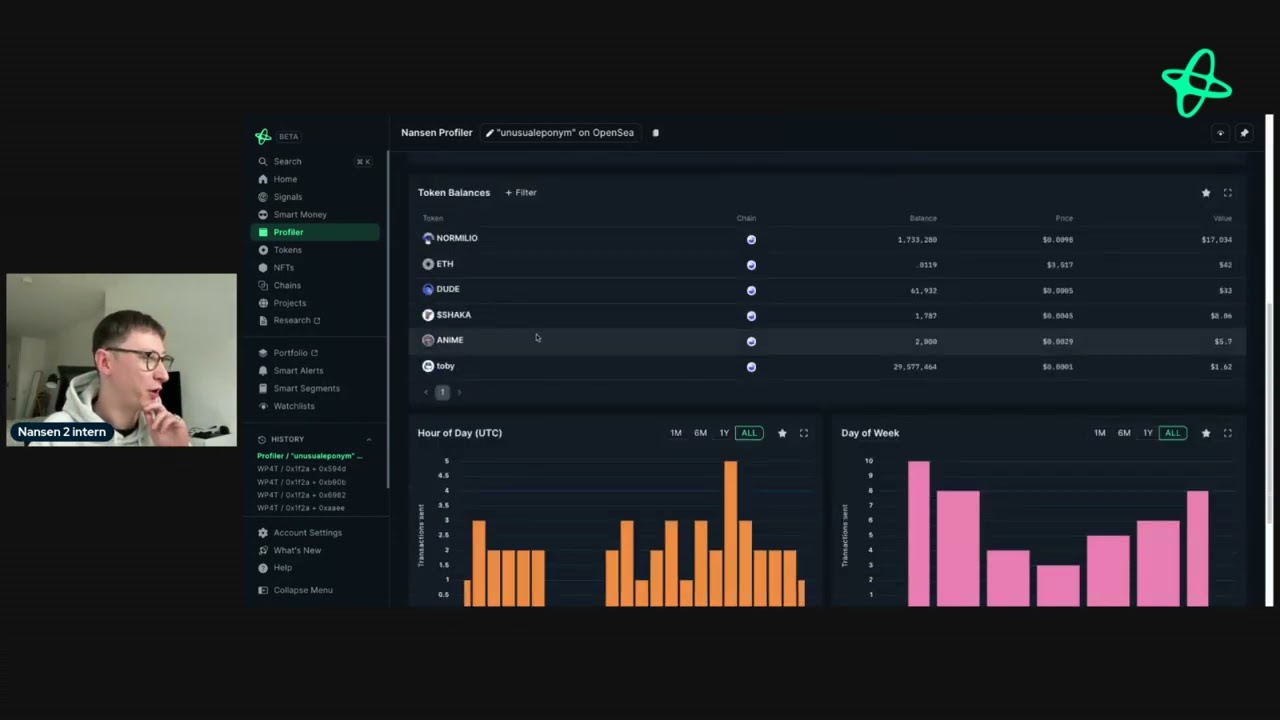Collapse the History section chevron
1280x720 pixels.
(368, 439)
